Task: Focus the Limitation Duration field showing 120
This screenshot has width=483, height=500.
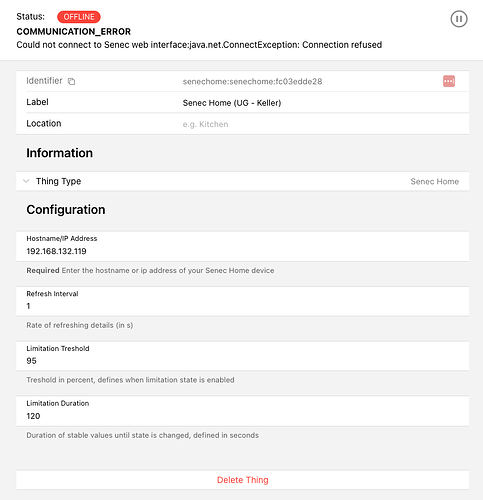Action: [x=242, y=411]
